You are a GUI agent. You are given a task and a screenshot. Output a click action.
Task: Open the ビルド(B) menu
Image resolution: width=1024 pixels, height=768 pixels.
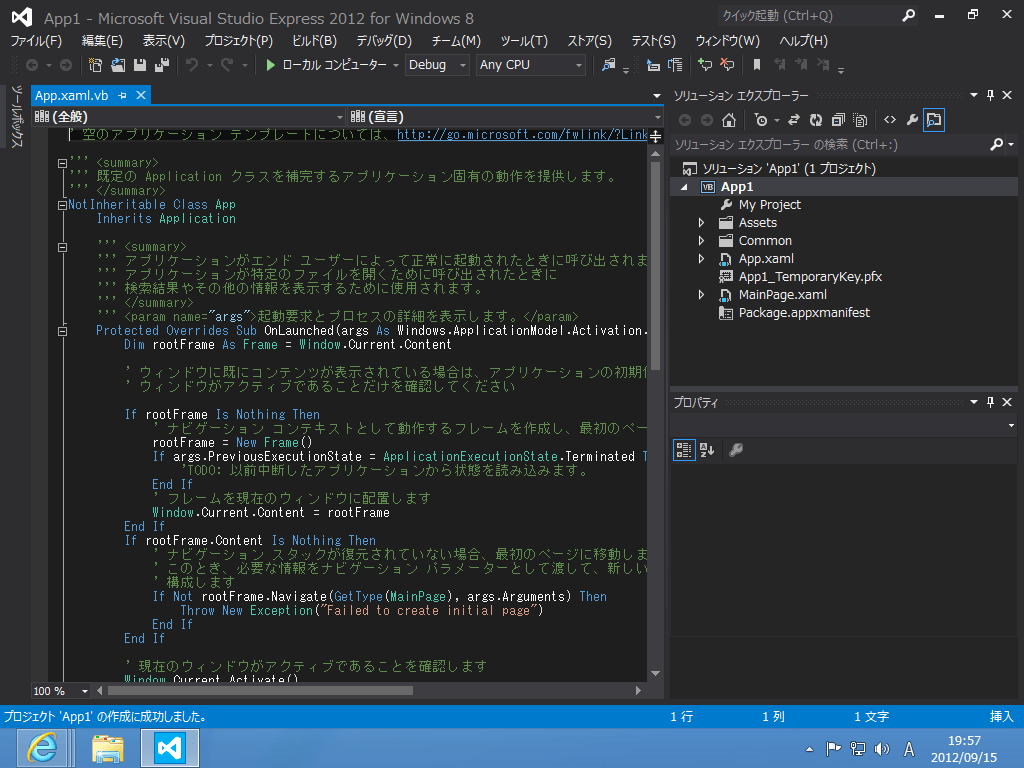click(x=314, y=40)
